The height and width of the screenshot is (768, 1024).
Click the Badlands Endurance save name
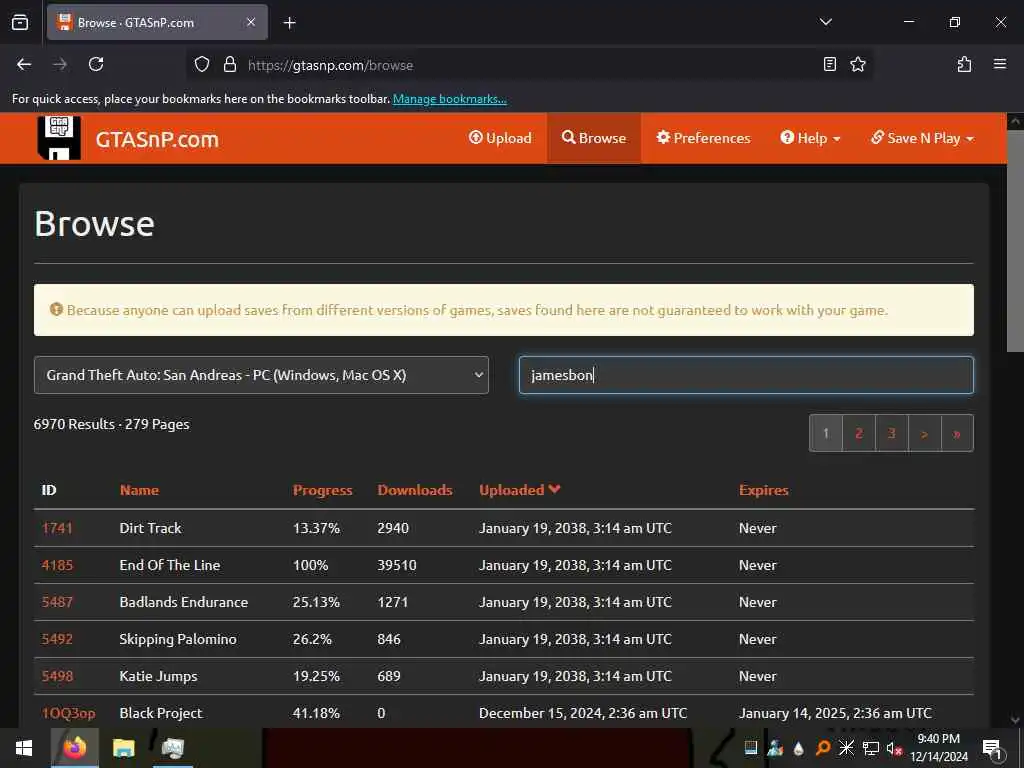pos(184,602)
